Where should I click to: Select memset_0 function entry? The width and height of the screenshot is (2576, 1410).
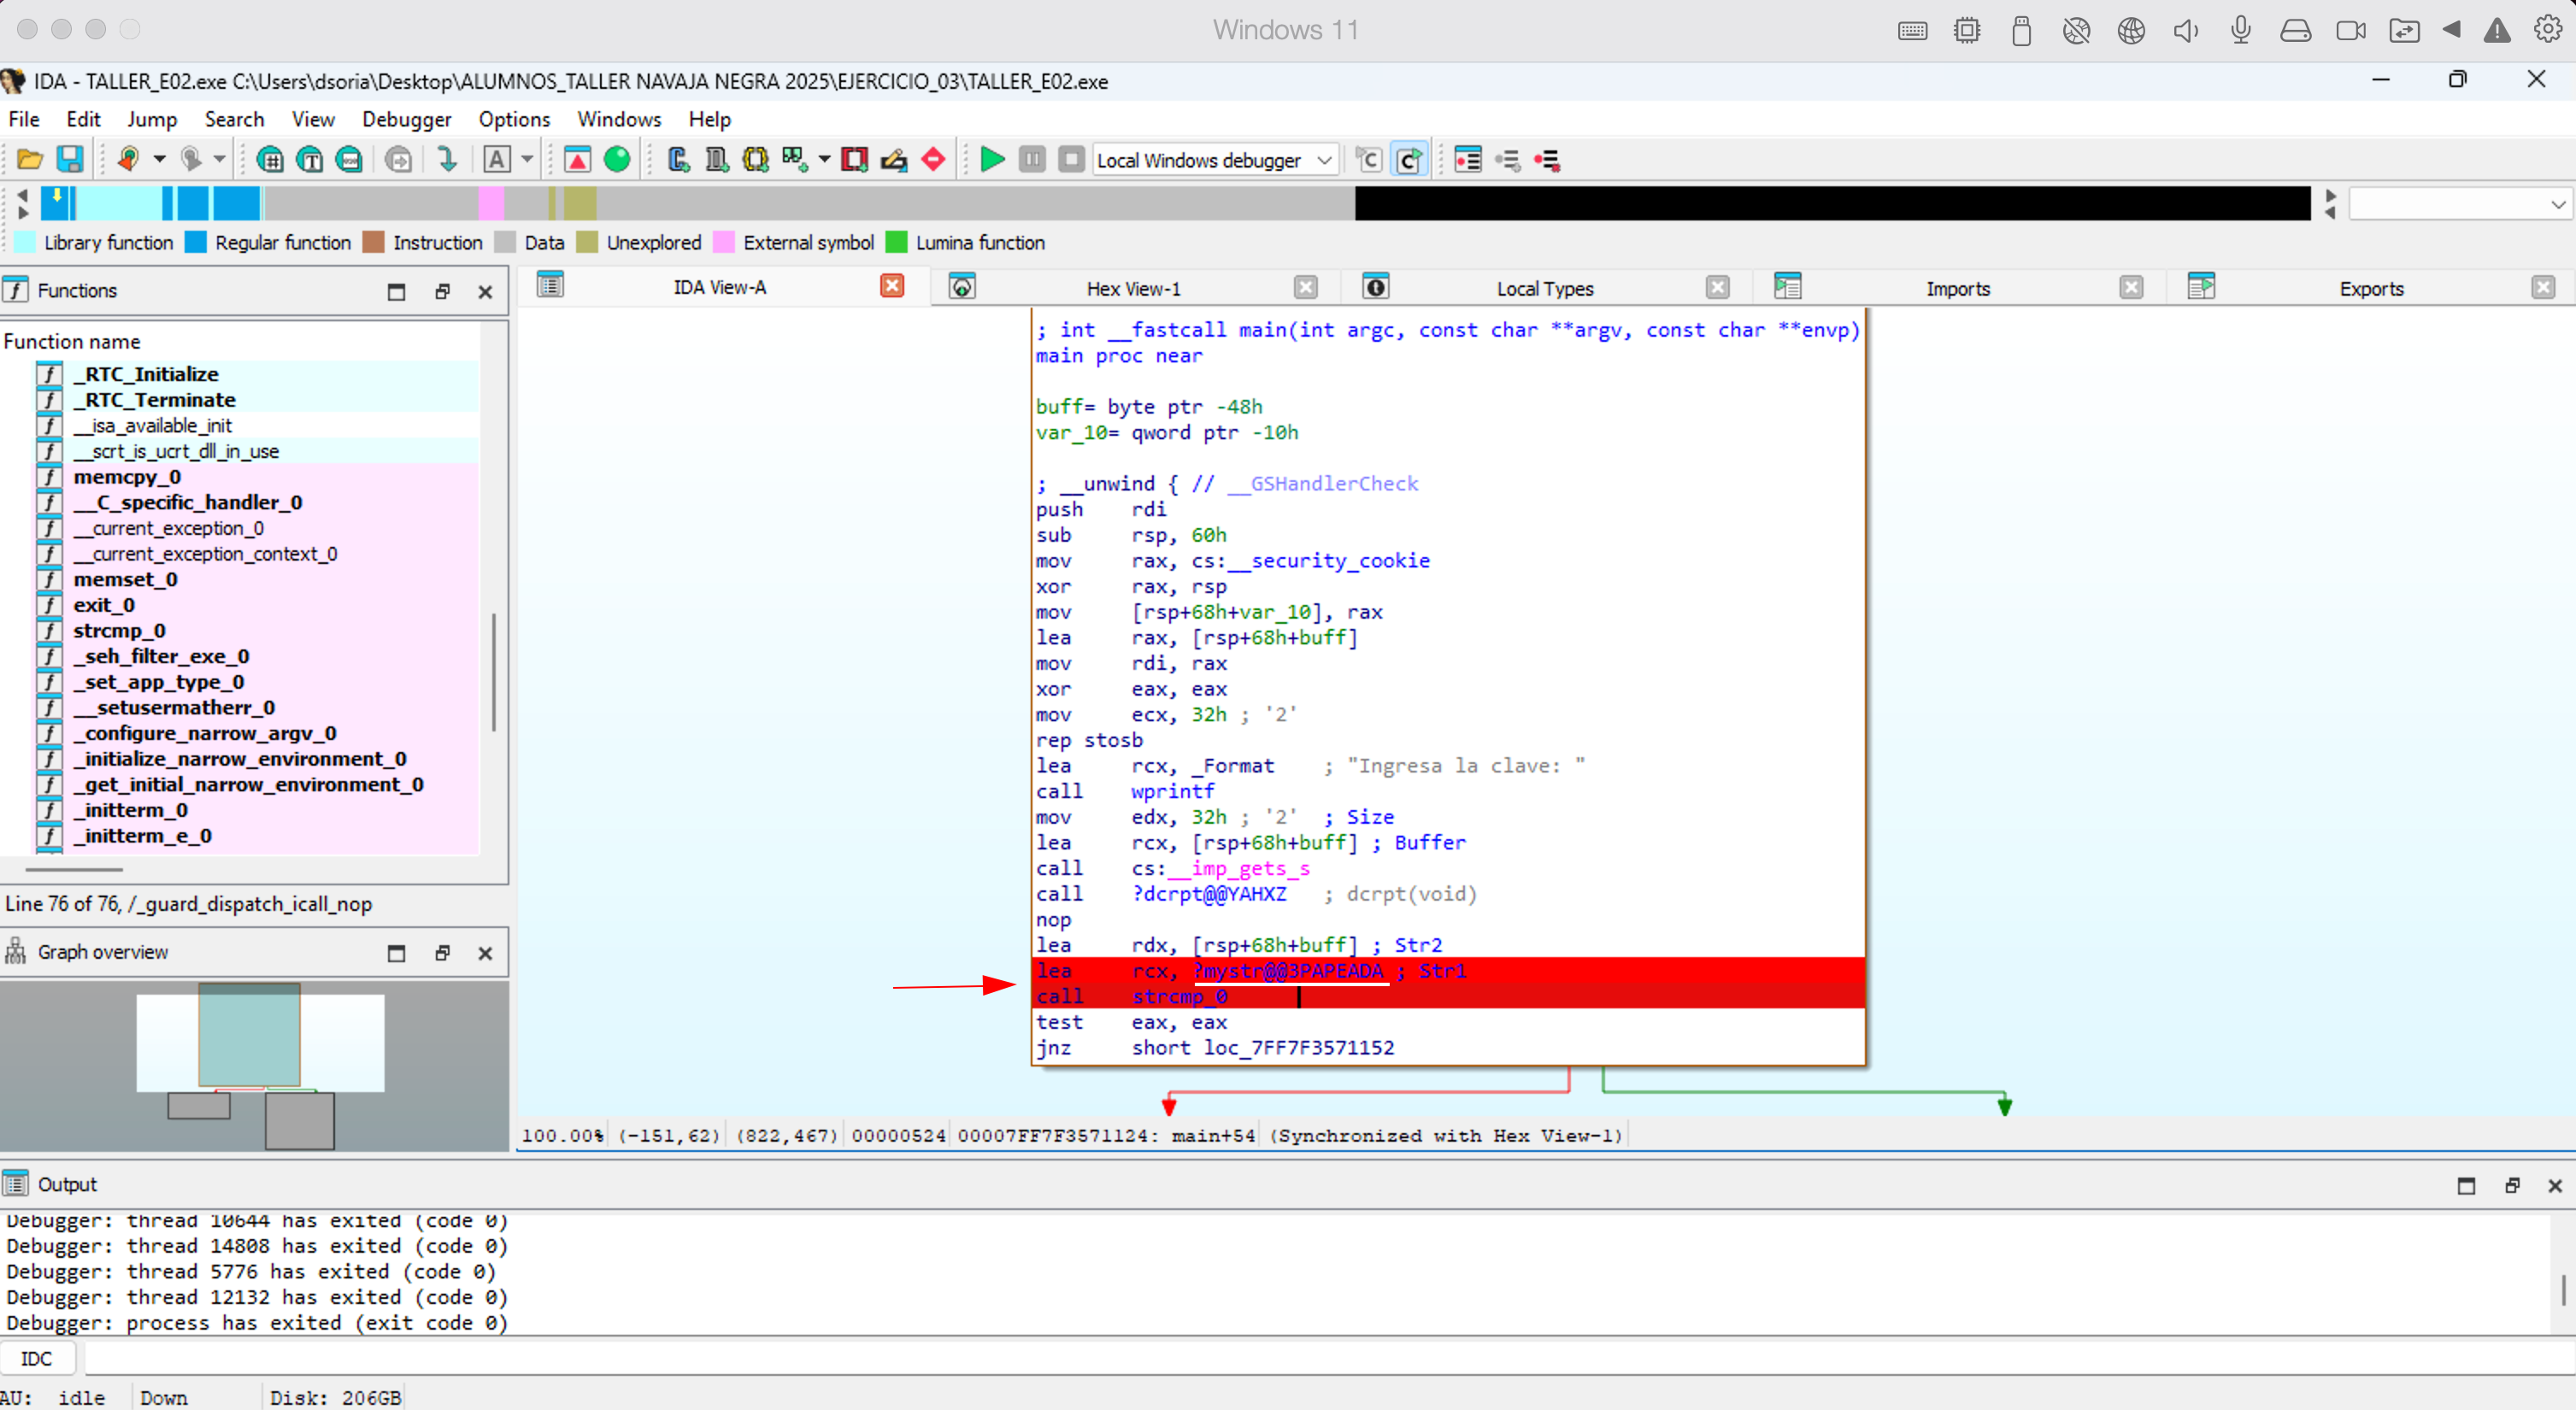[x=125, y=579]
